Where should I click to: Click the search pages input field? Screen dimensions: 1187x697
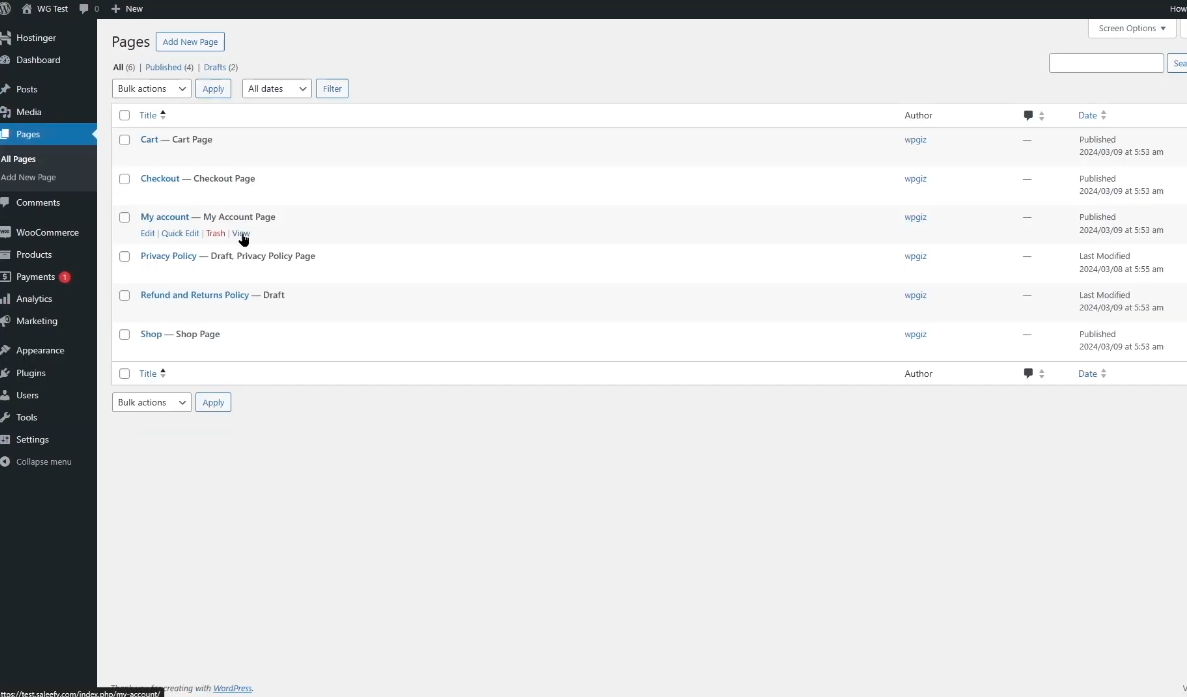click(x=1106, y=63)
